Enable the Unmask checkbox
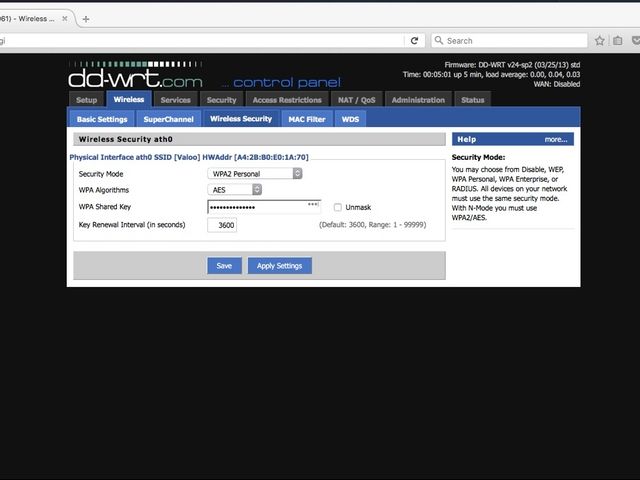This screenshot has height=480, width=640. 338,207
